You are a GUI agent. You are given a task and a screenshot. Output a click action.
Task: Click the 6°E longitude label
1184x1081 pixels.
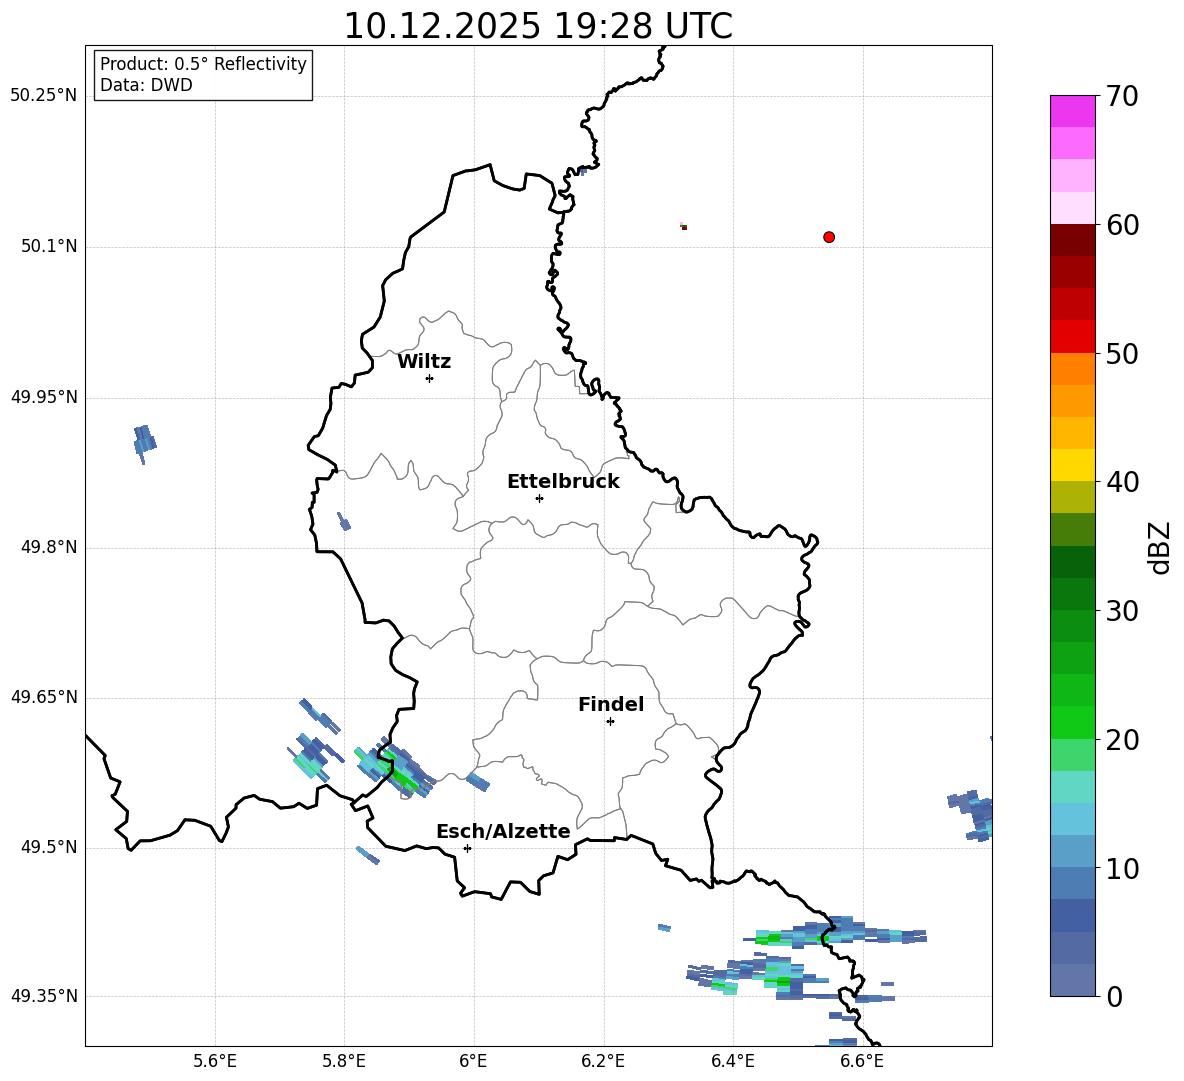(x=474, y=1061)
